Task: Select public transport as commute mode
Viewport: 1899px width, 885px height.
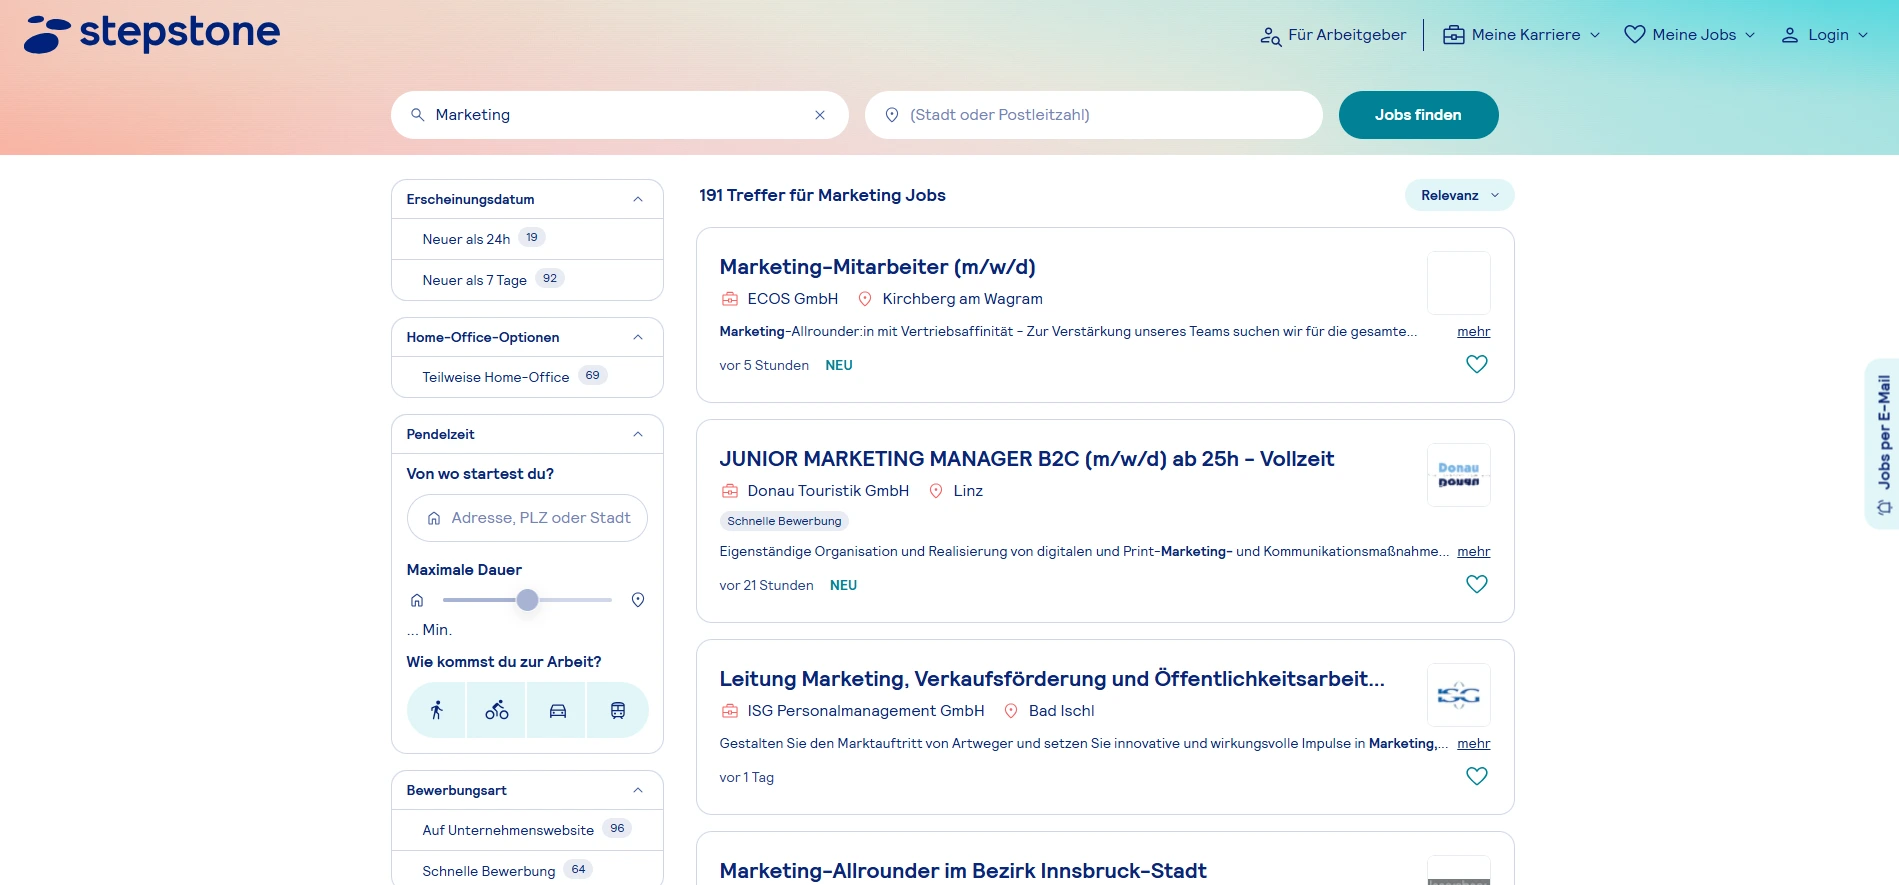Action: point(618,710)
